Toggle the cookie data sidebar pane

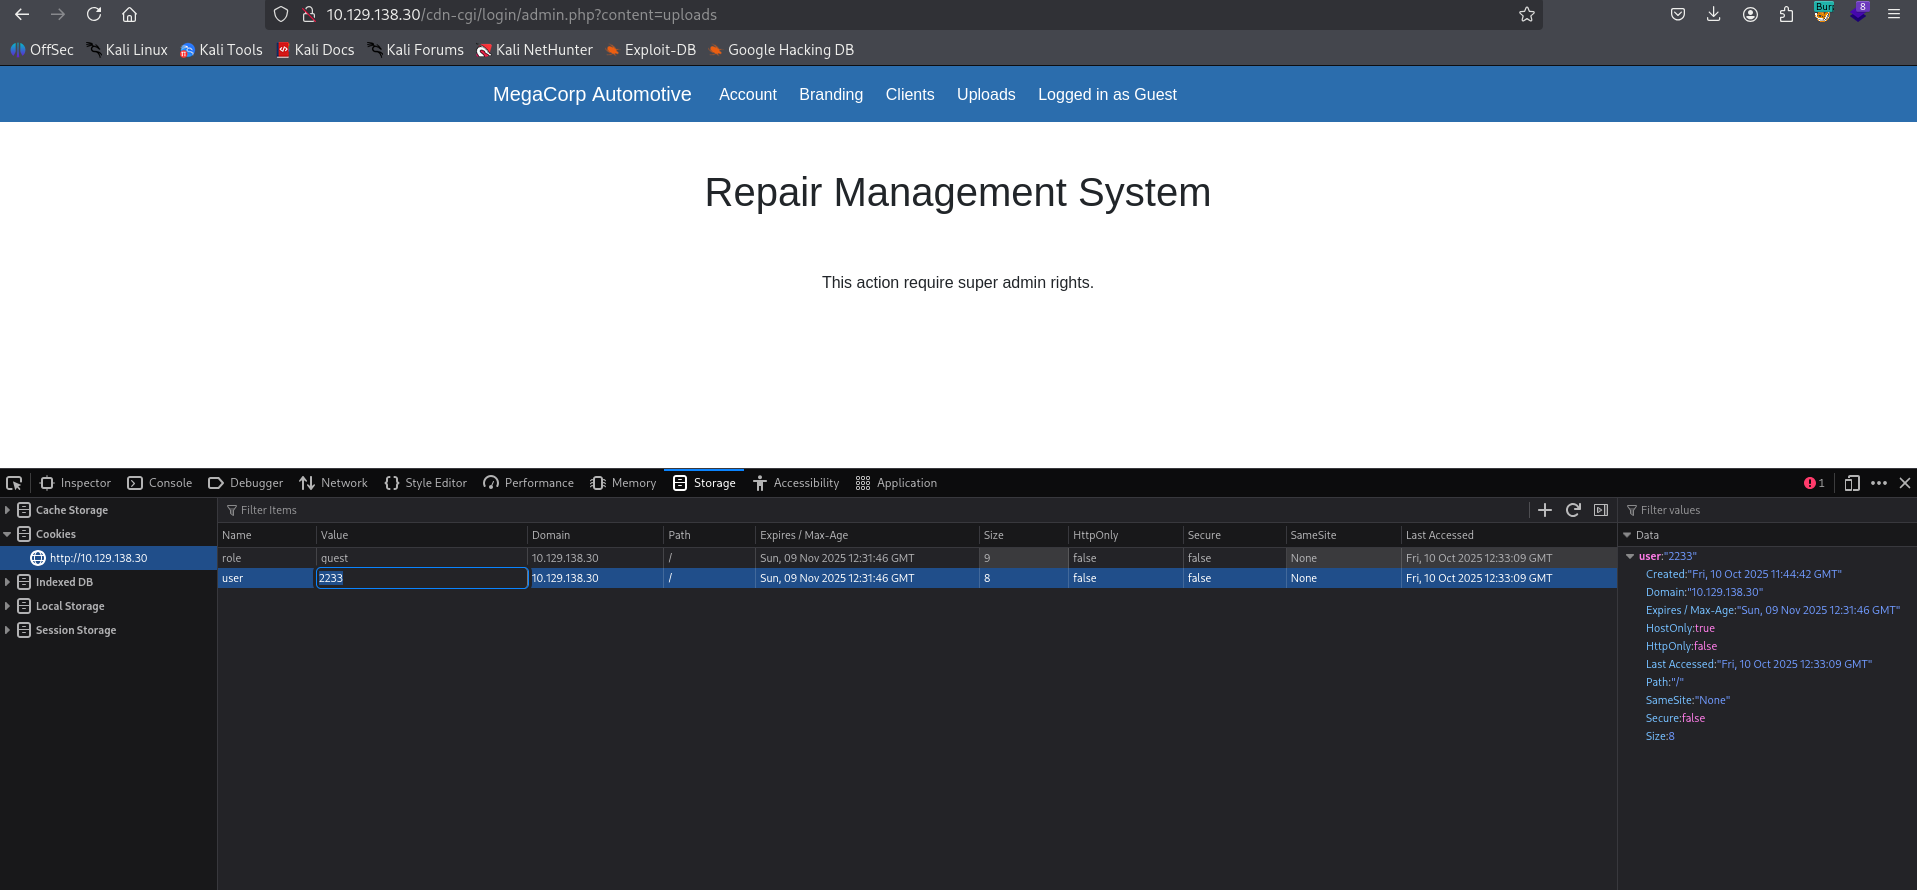[x=1601, y=510]
